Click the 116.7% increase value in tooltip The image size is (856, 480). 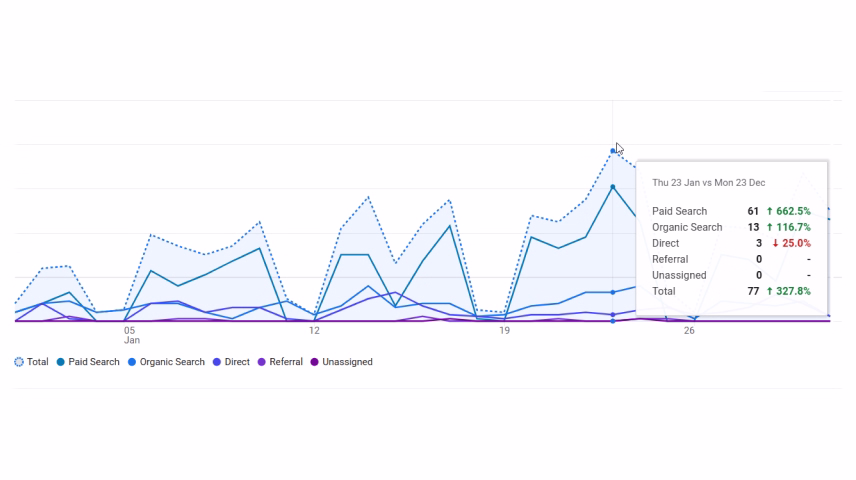click(788, 227)
